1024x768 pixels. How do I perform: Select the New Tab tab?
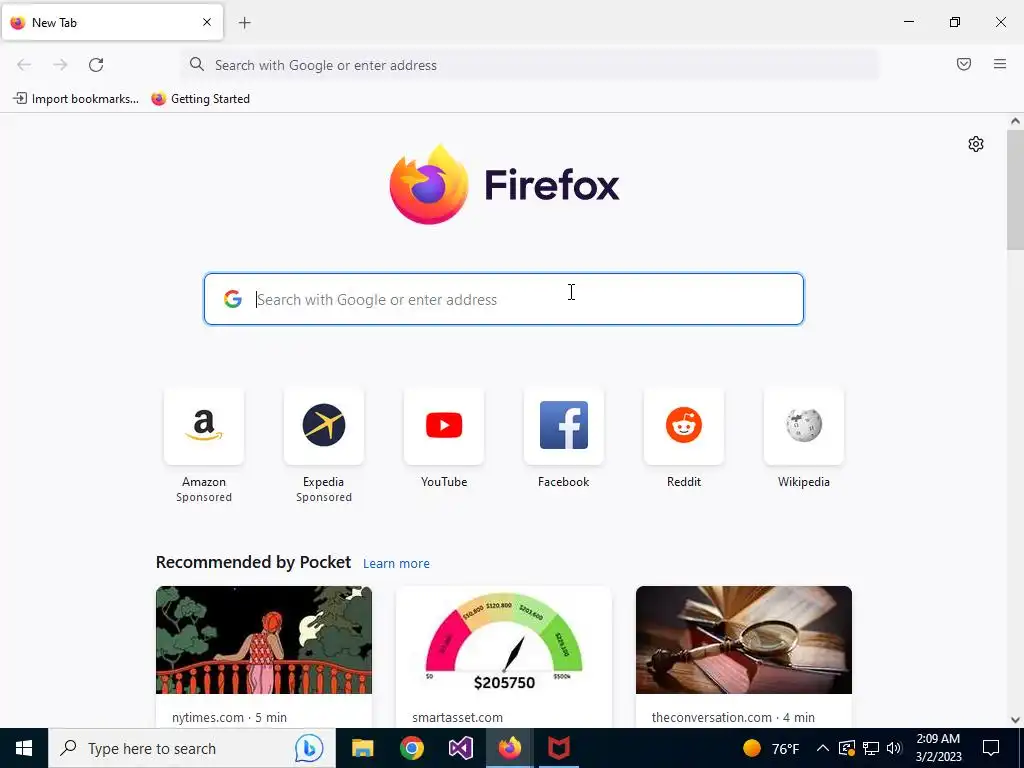coord(112,22)
